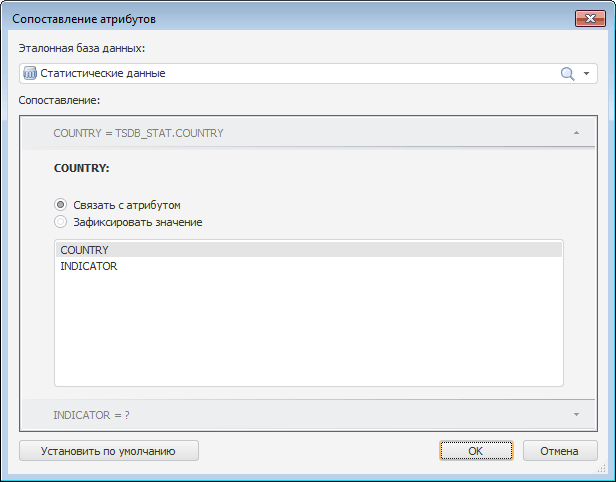Click the dialog title bar text

tap(84, 19)
